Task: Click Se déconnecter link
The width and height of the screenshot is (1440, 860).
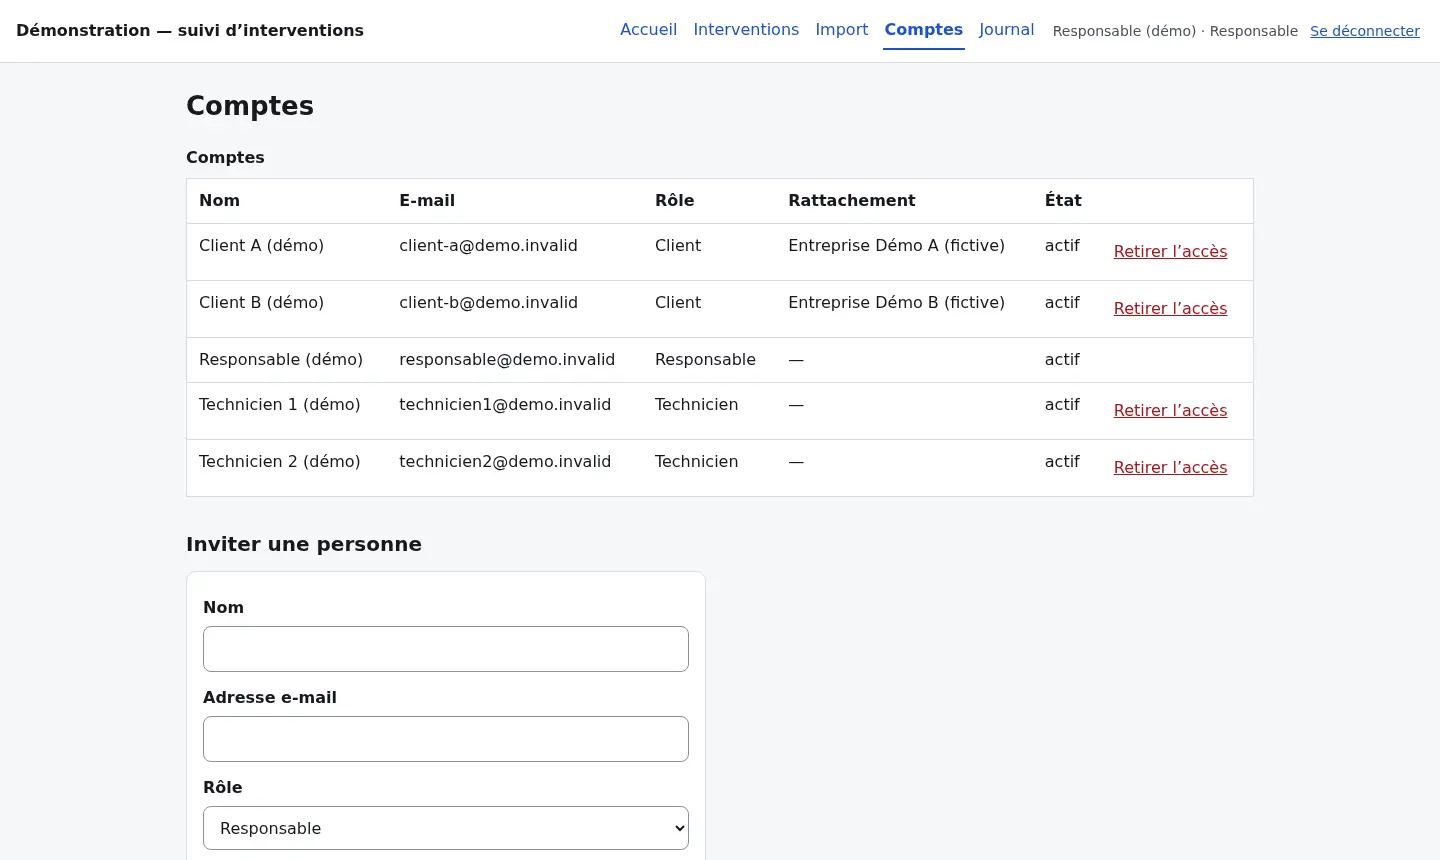Action: pyautogui.click(x=1365, y=31)
